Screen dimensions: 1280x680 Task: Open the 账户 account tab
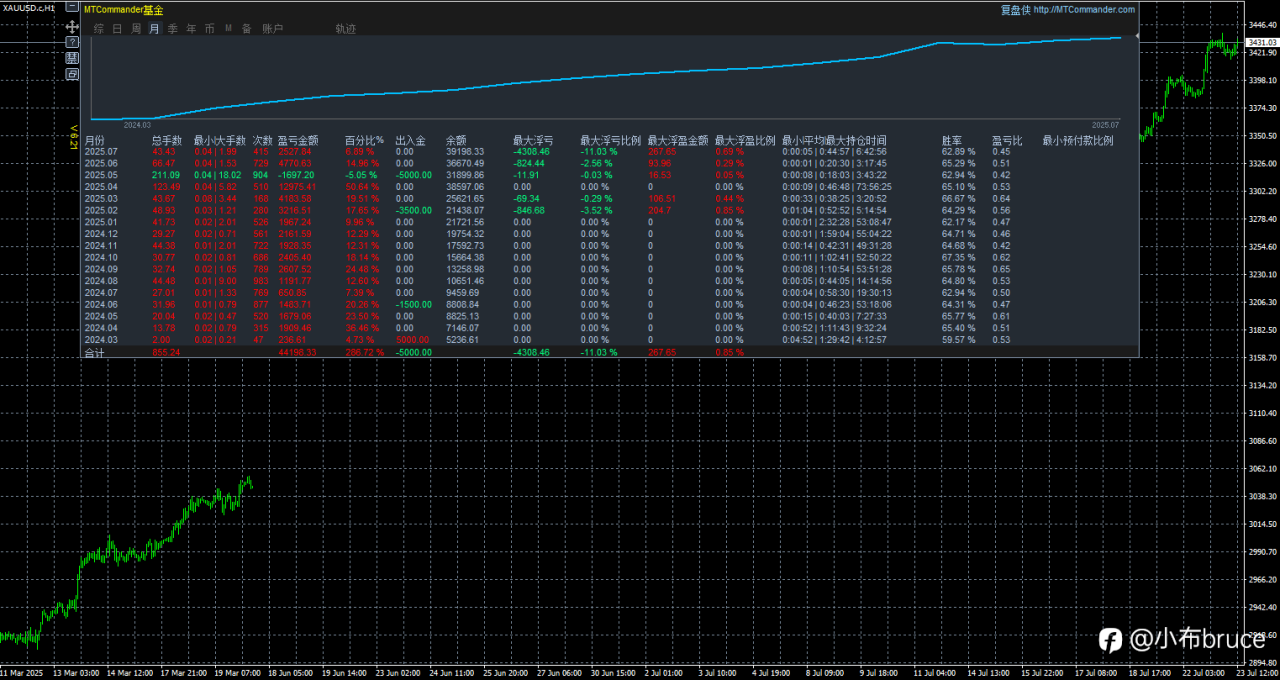272,29
